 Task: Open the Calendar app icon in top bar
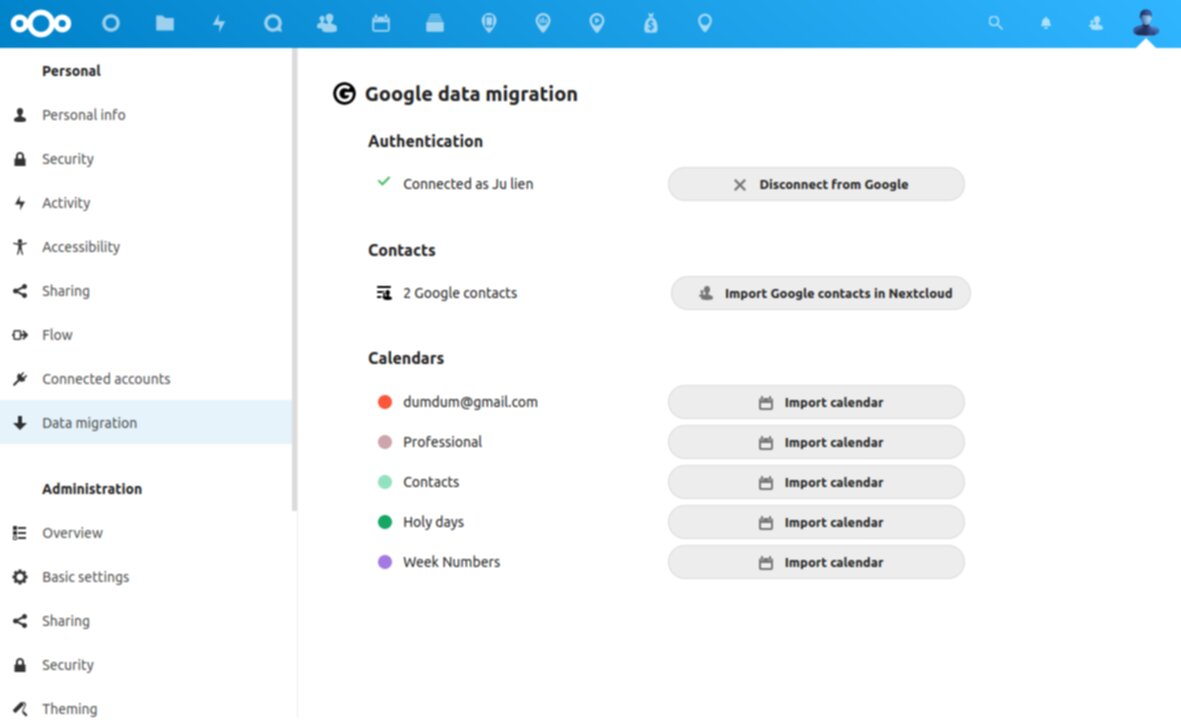click(x=381, y=23)
